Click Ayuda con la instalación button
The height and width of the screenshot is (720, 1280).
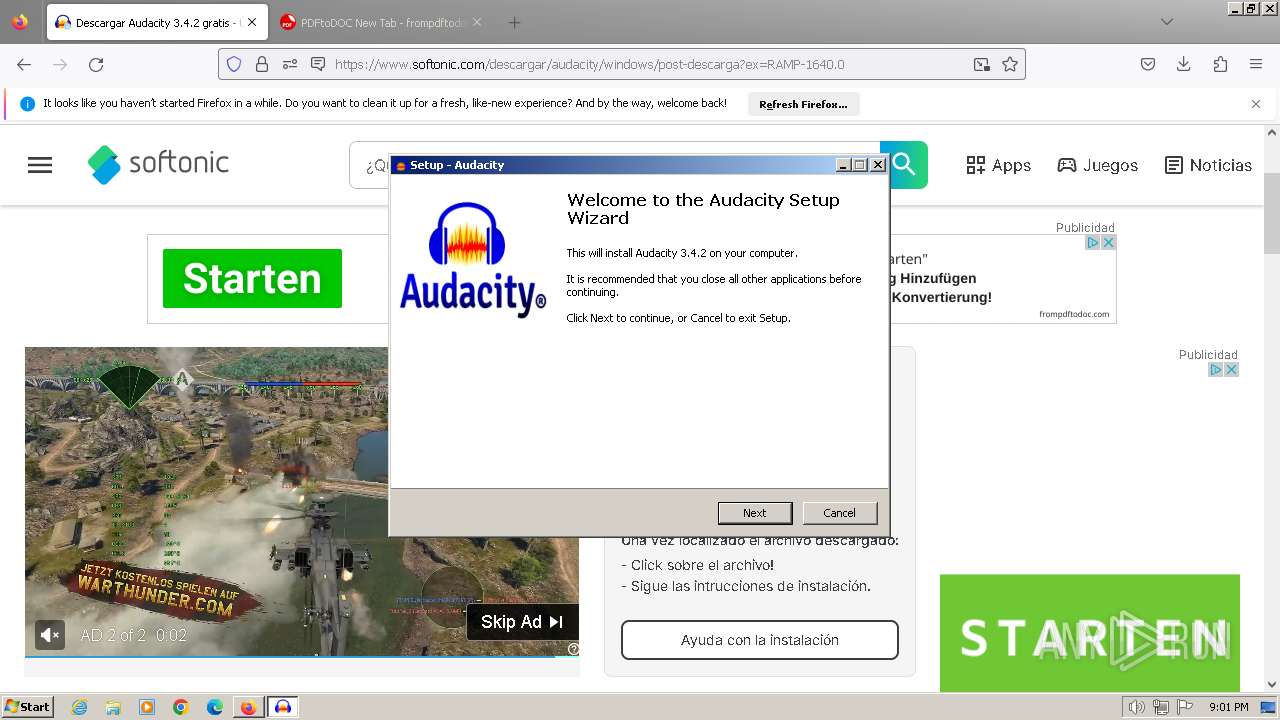coord(760,640)
